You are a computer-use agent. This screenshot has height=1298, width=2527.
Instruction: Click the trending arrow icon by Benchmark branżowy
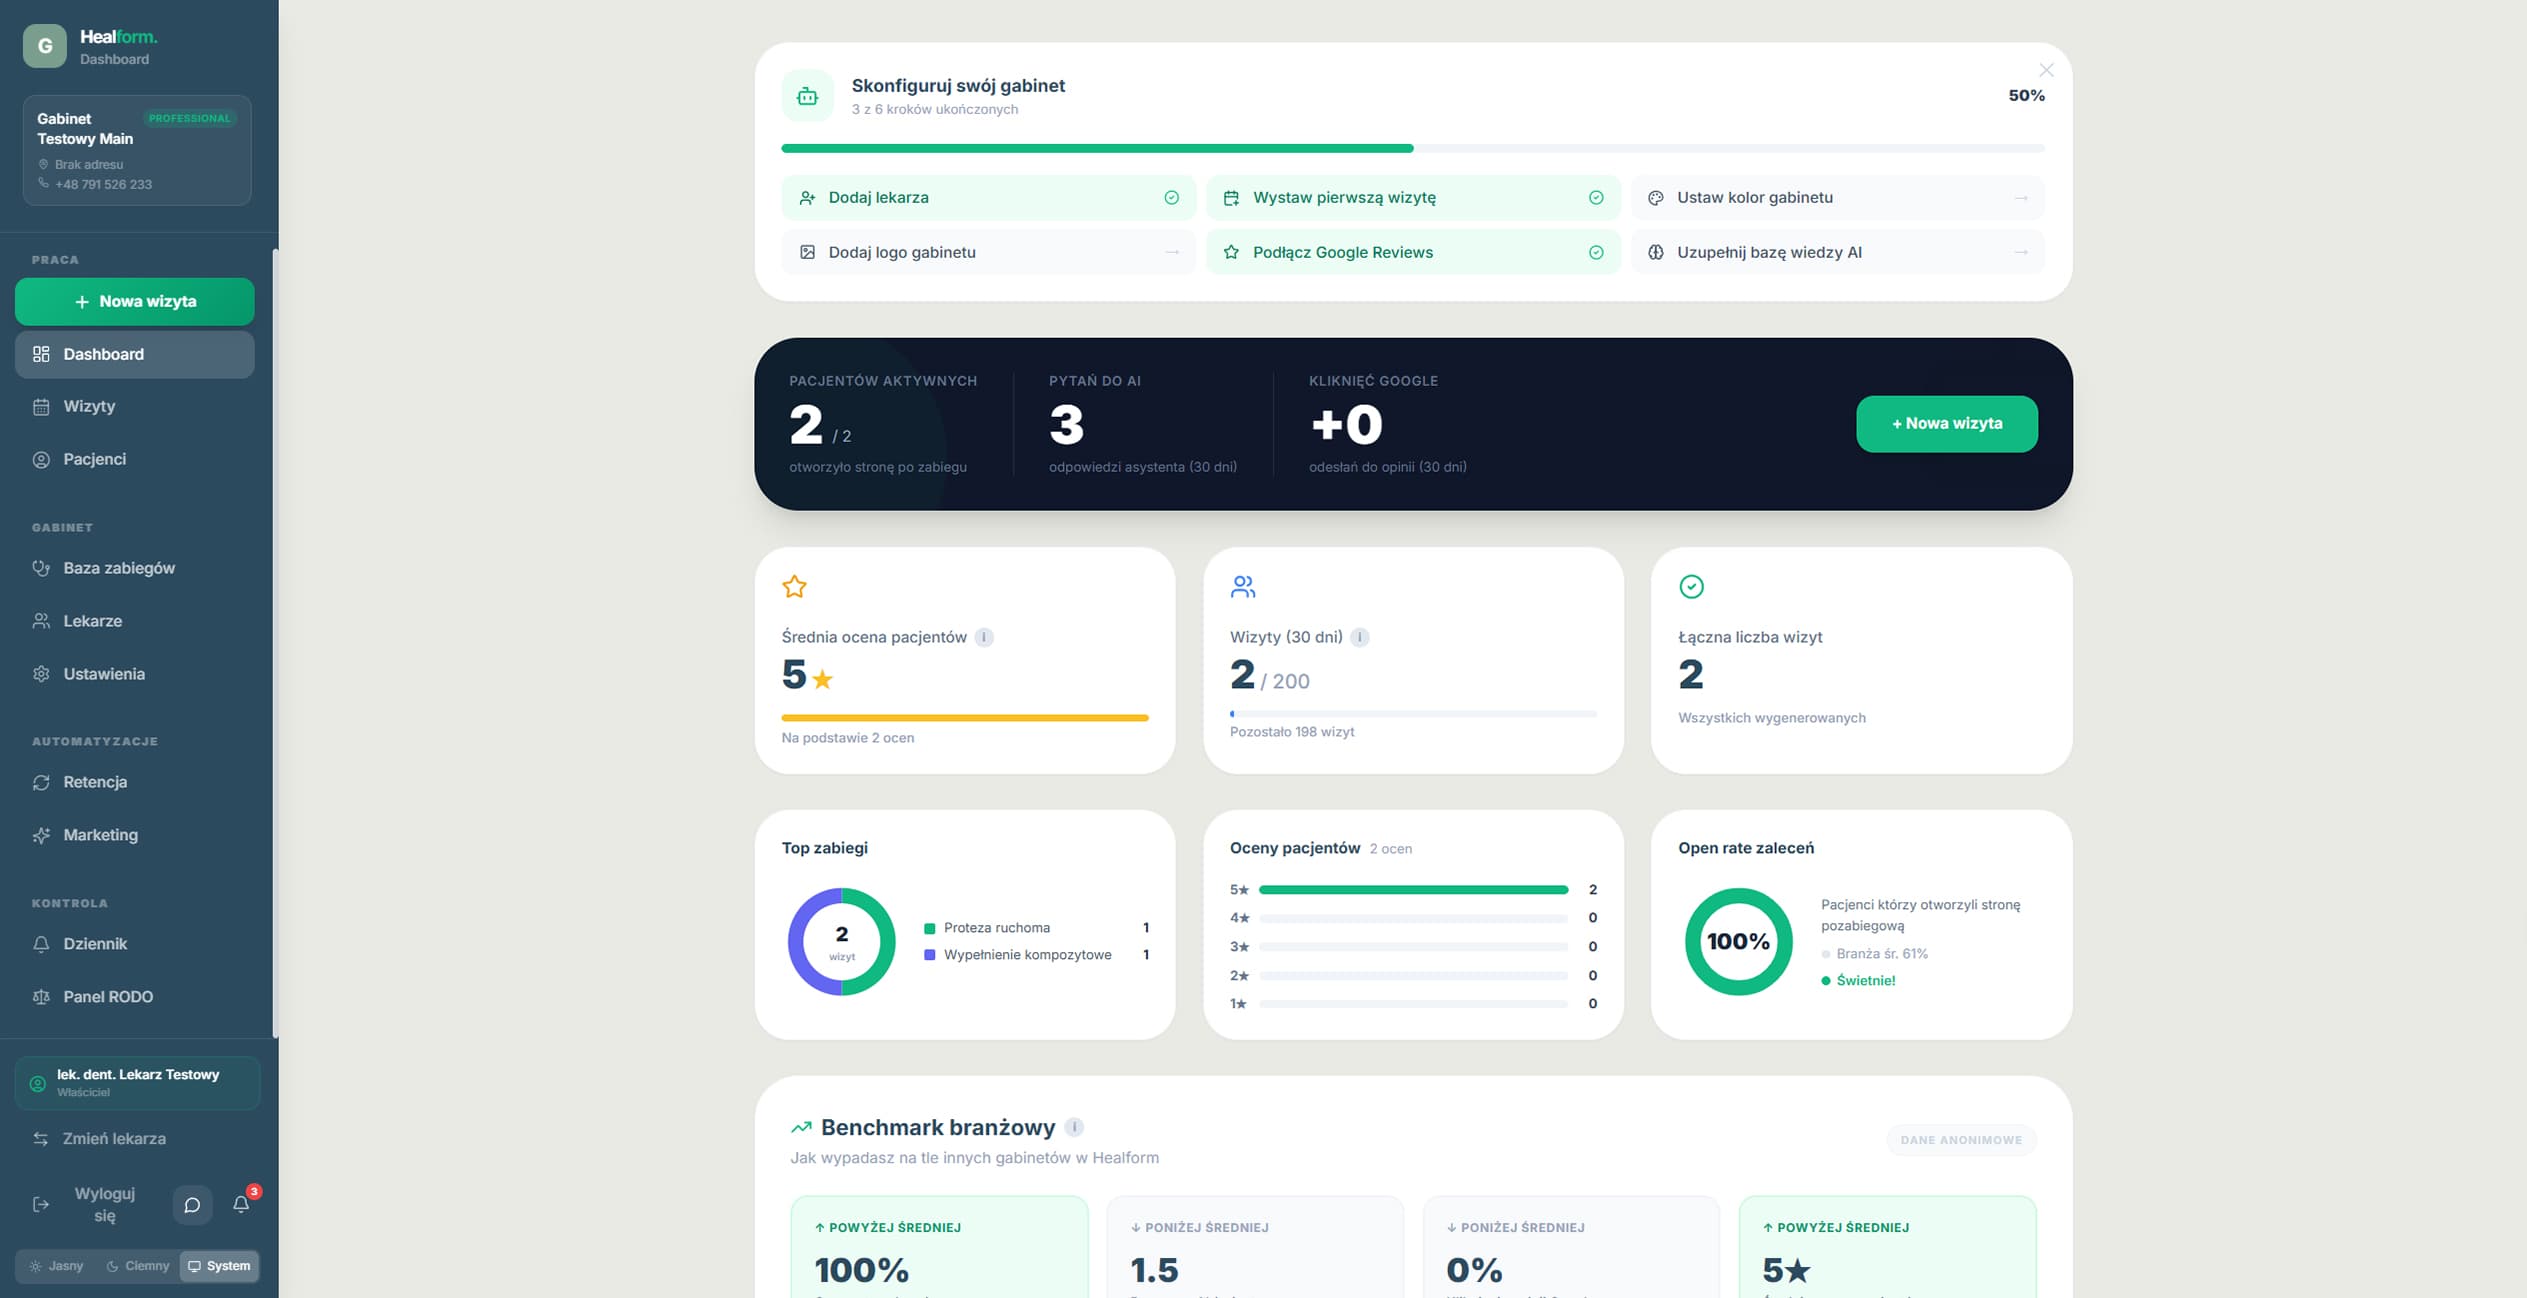click(x=801, y=1127)
